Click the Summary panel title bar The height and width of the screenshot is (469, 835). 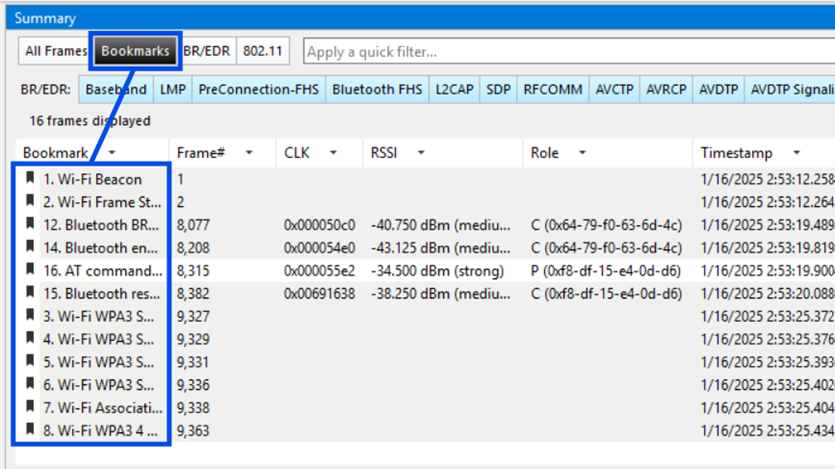(420, 18)
